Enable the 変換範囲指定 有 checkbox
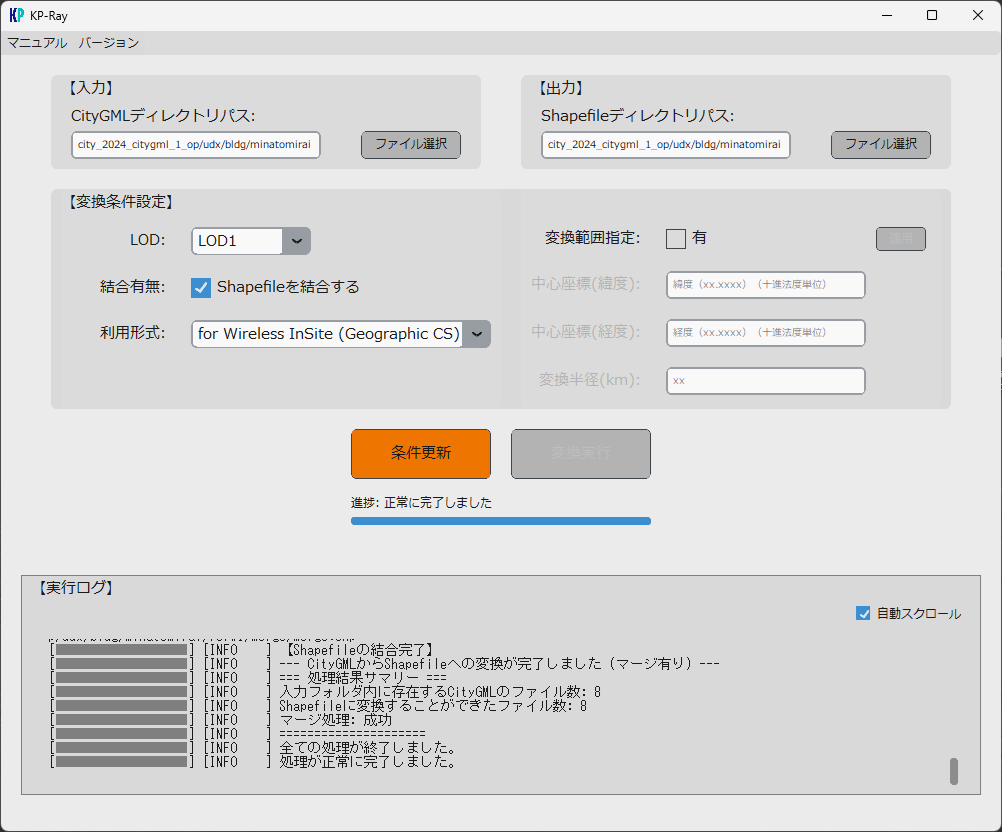1002x832 pixels. tap(676, 238)
